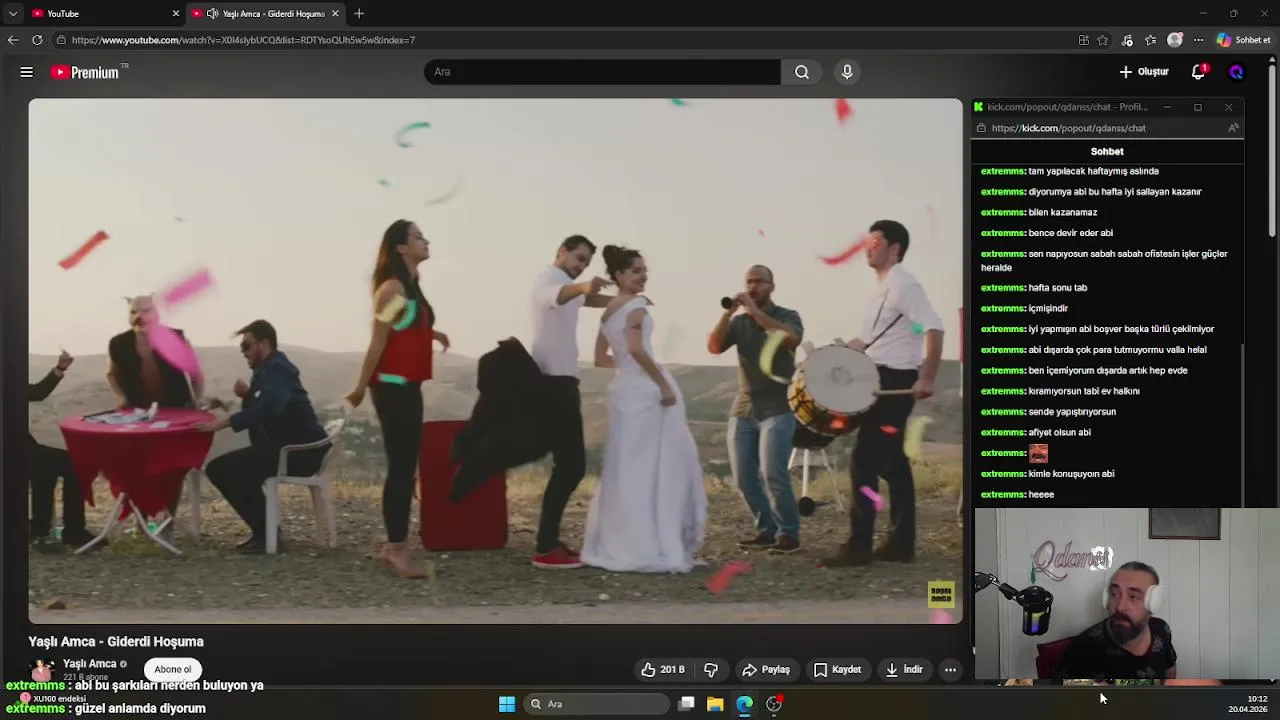Screen dimensions: 1280x720
Task: Select chat message 'hafta sonu tab'
Action: click(x=1058, y=288)
